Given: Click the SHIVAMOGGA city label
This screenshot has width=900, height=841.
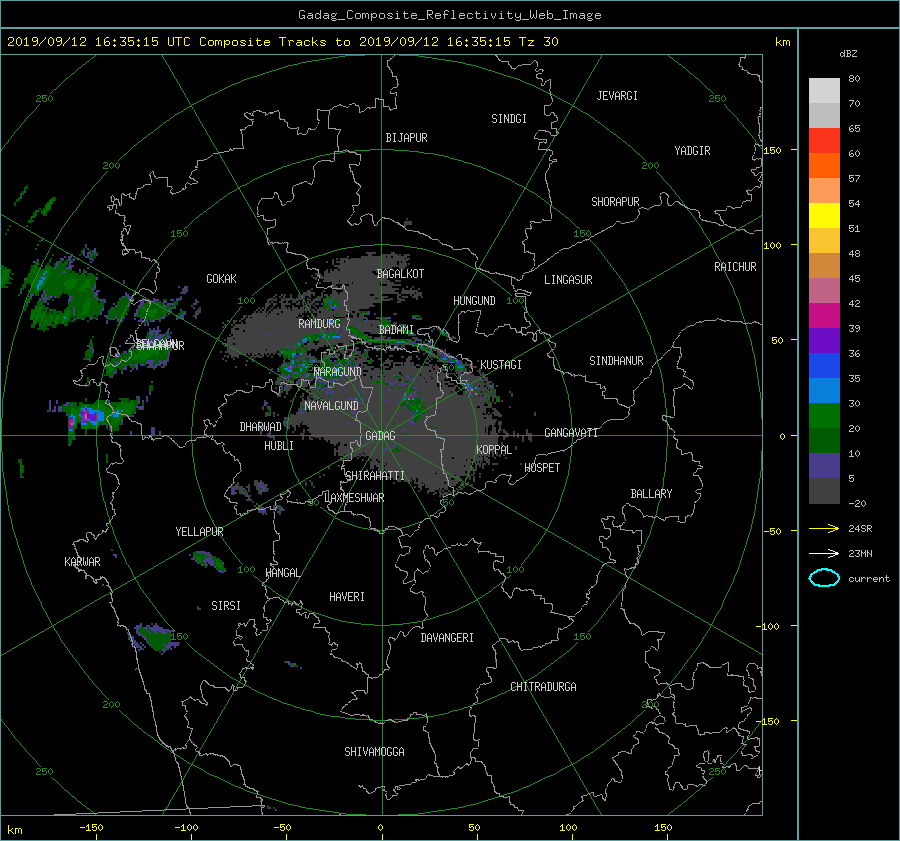Looking at the screenshot, I should coord(374,751).
